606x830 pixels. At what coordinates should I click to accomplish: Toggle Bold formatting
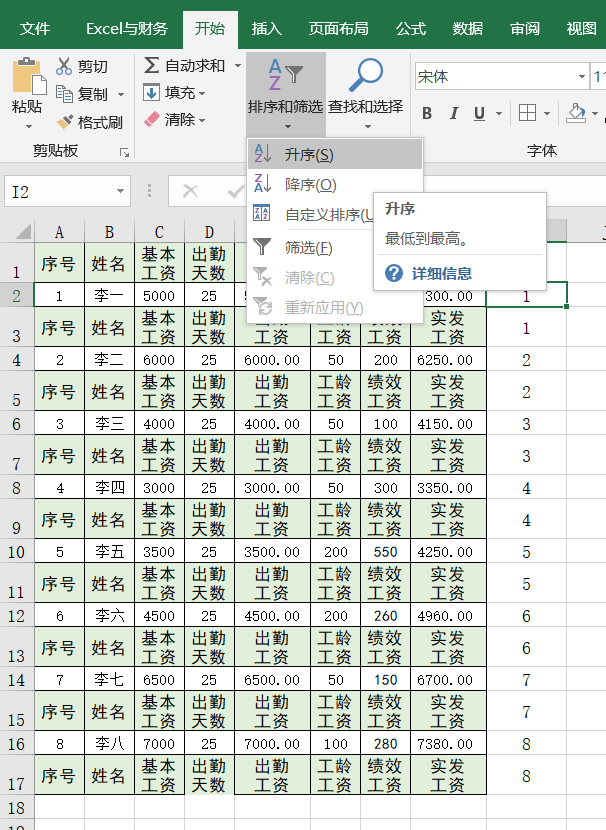(427, 113)
